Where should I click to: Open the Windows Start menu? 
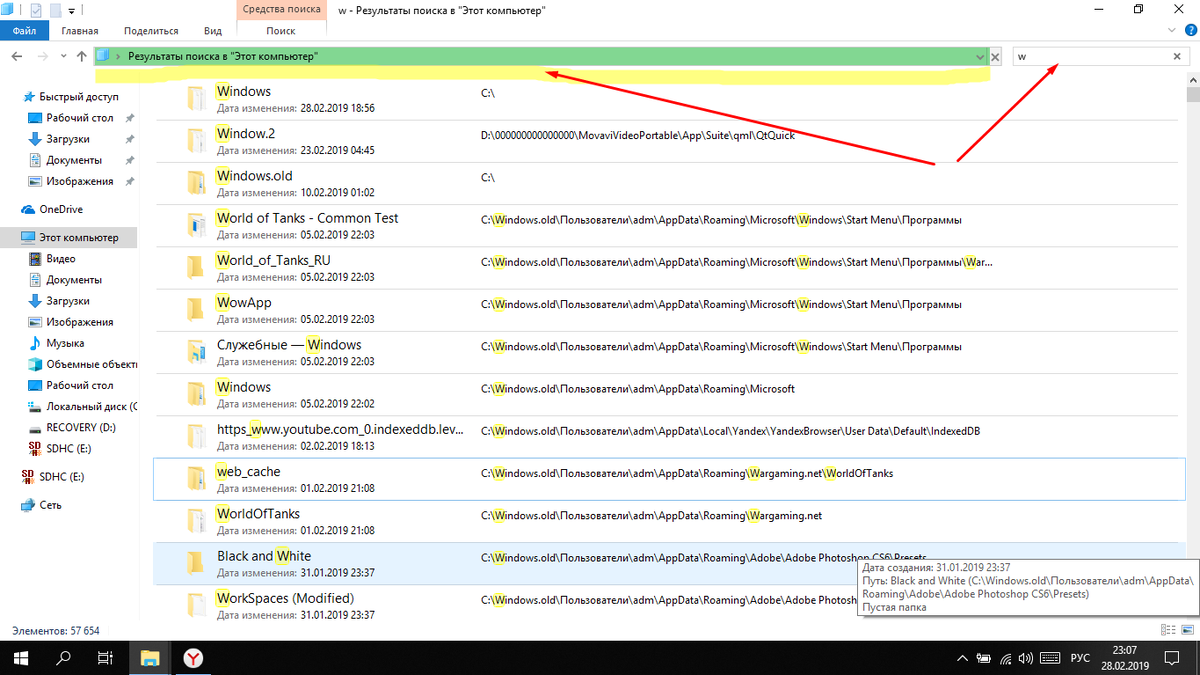[20, 658]
